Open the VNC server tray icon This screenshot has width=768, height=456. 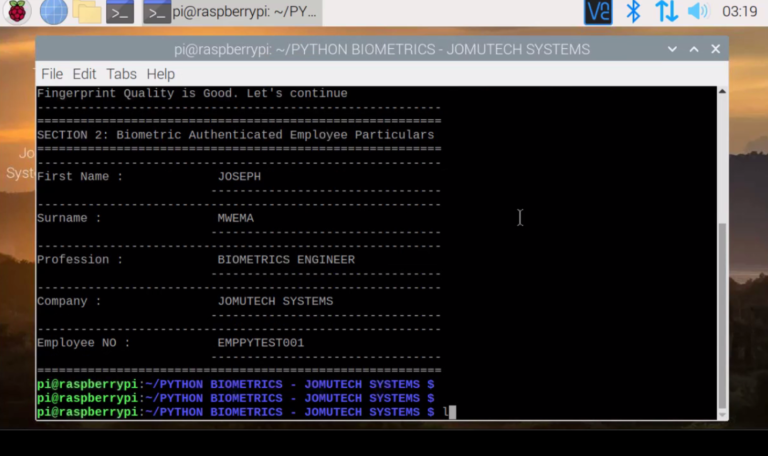coord(598,12)
